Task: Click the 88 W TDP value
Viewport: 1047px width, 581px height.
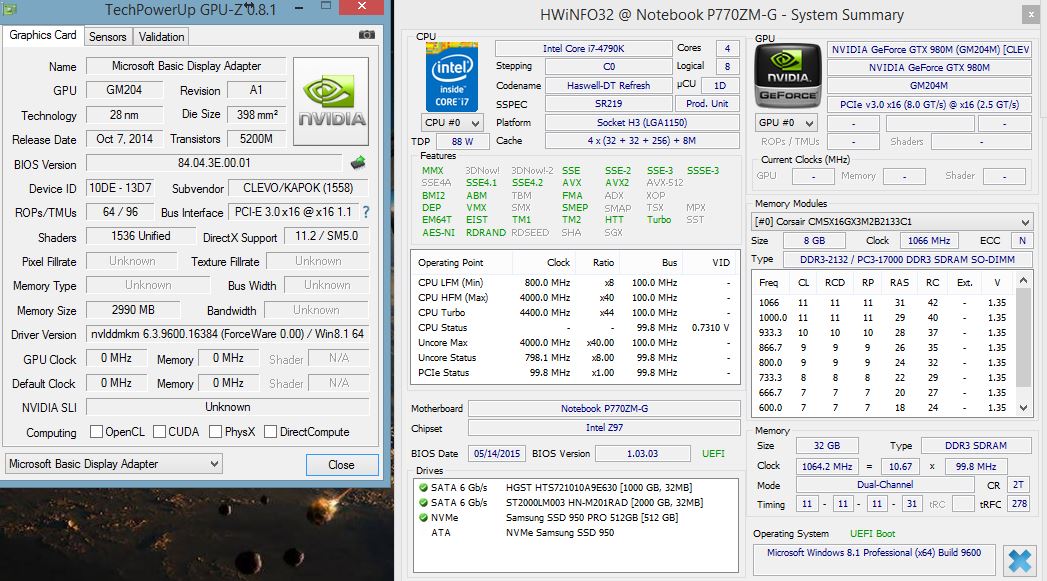Action: tap(462, 142)
